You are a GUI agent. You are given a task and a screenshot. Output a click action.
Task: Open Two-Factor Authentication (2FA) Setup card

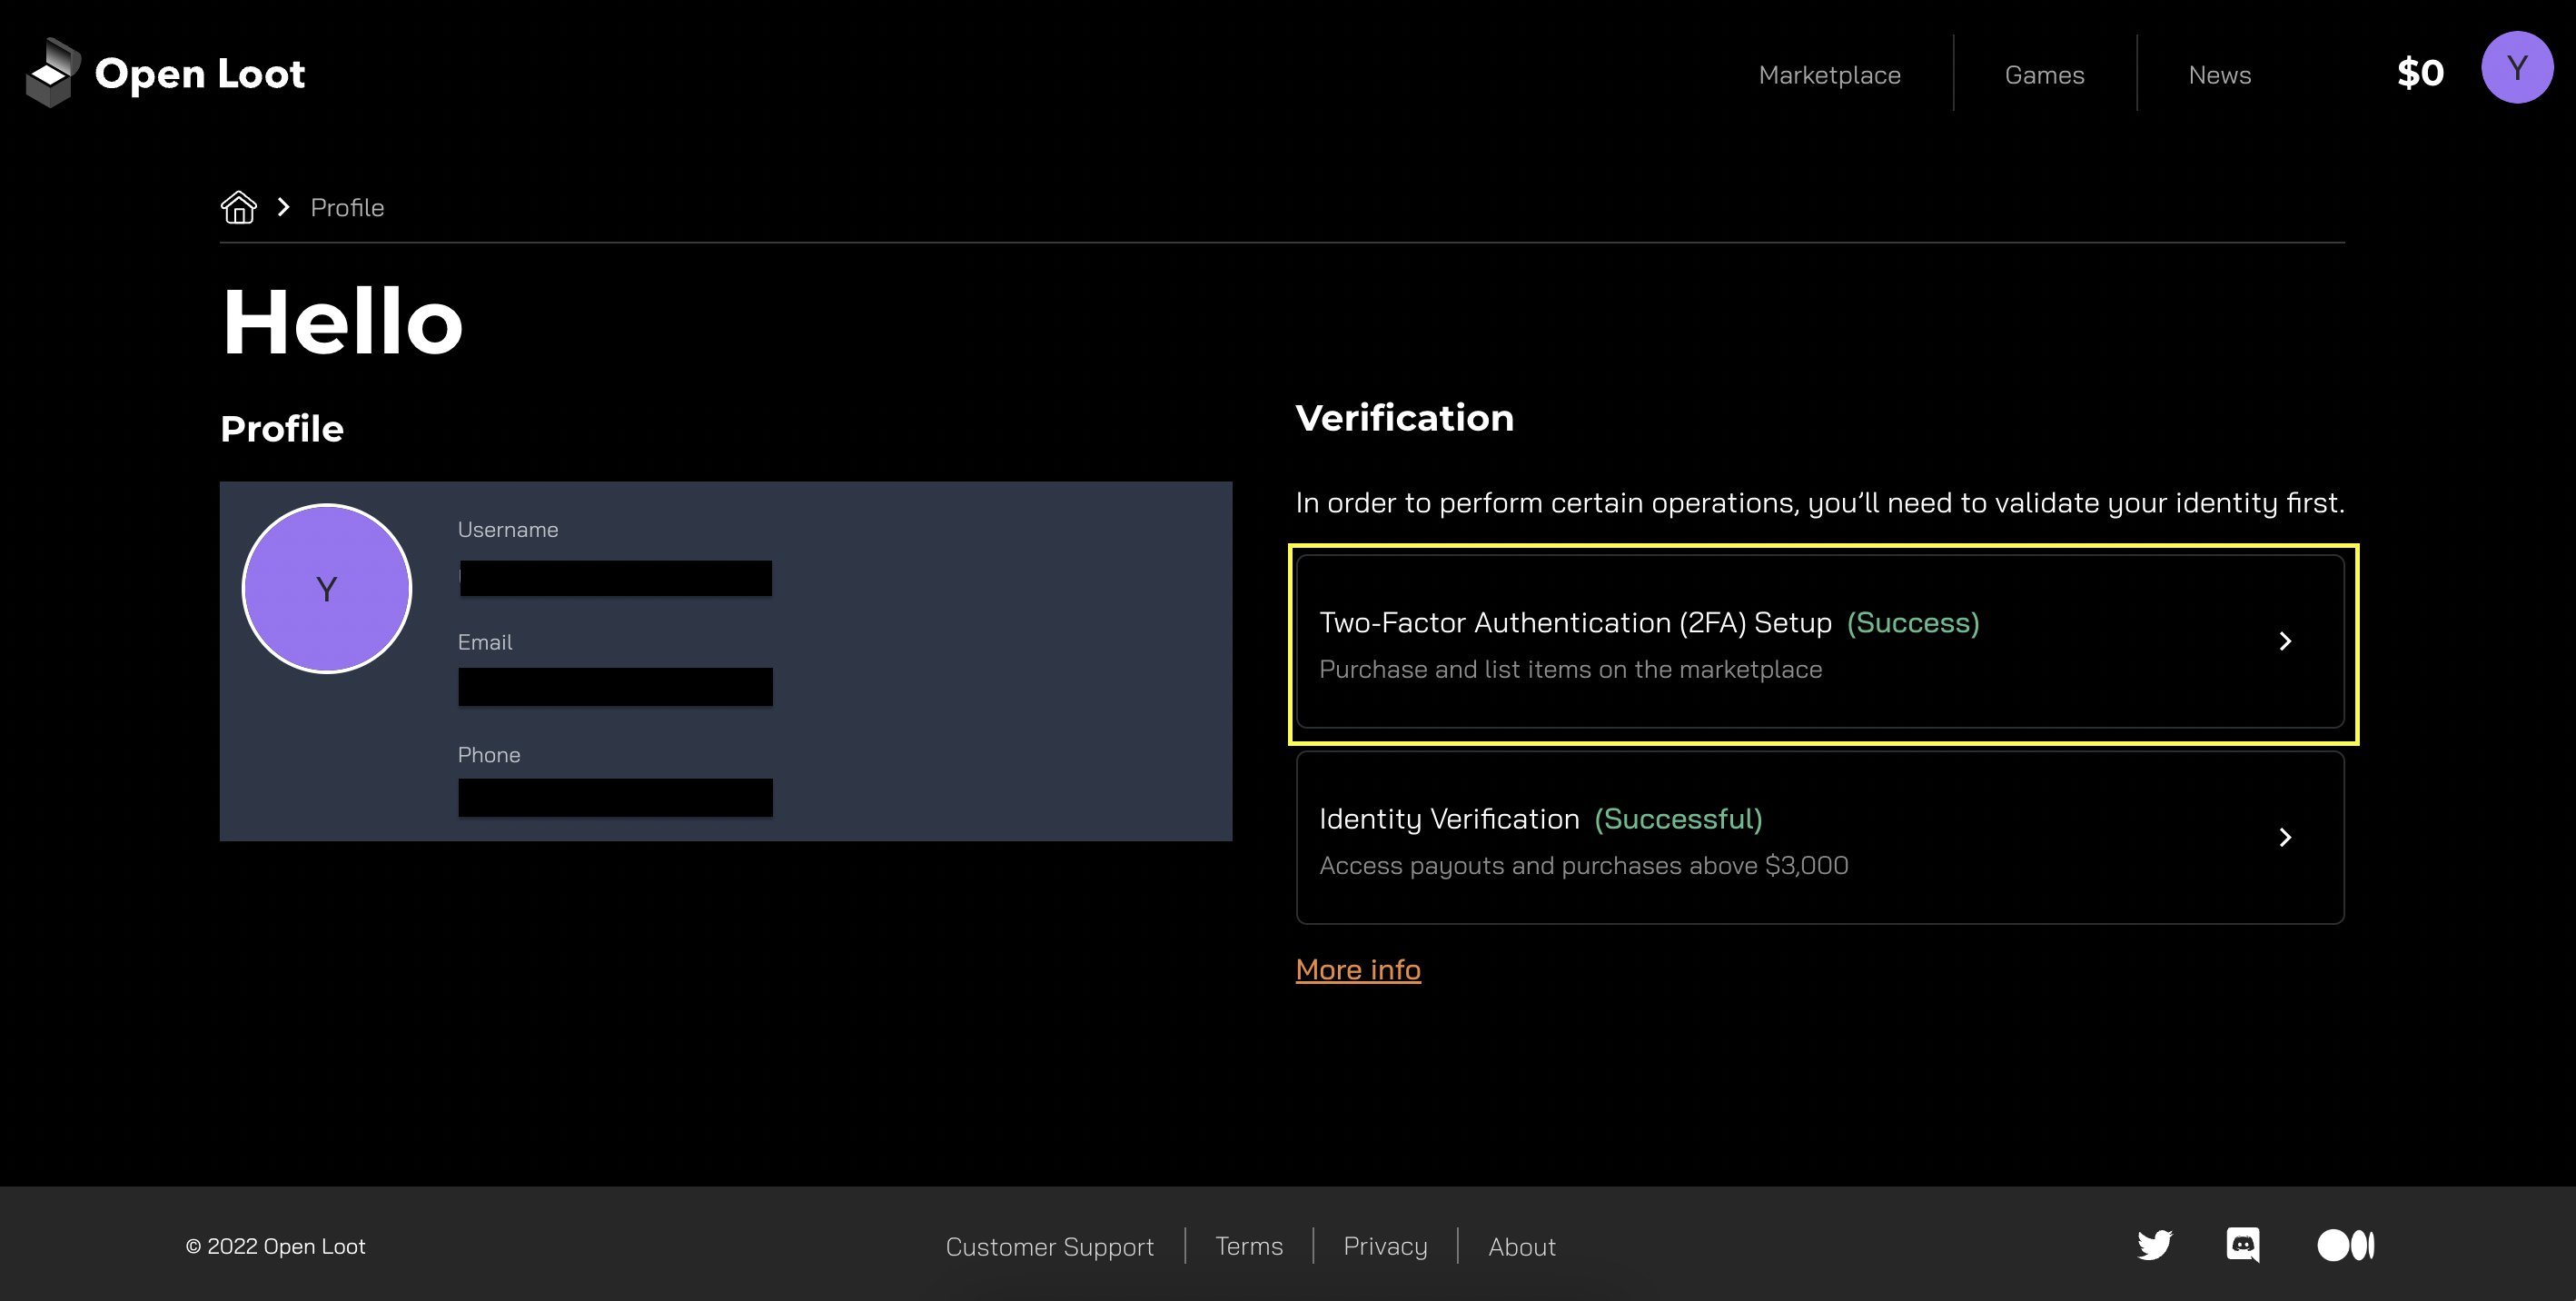(1820, 641)
